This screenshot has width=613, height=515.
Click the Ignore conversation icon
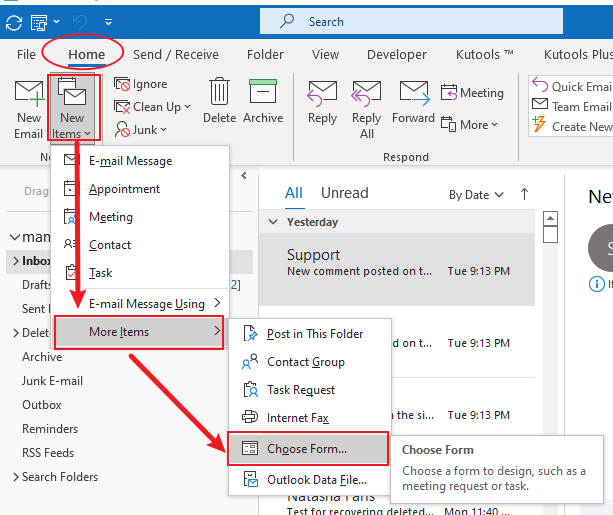(x=123, y=85)
